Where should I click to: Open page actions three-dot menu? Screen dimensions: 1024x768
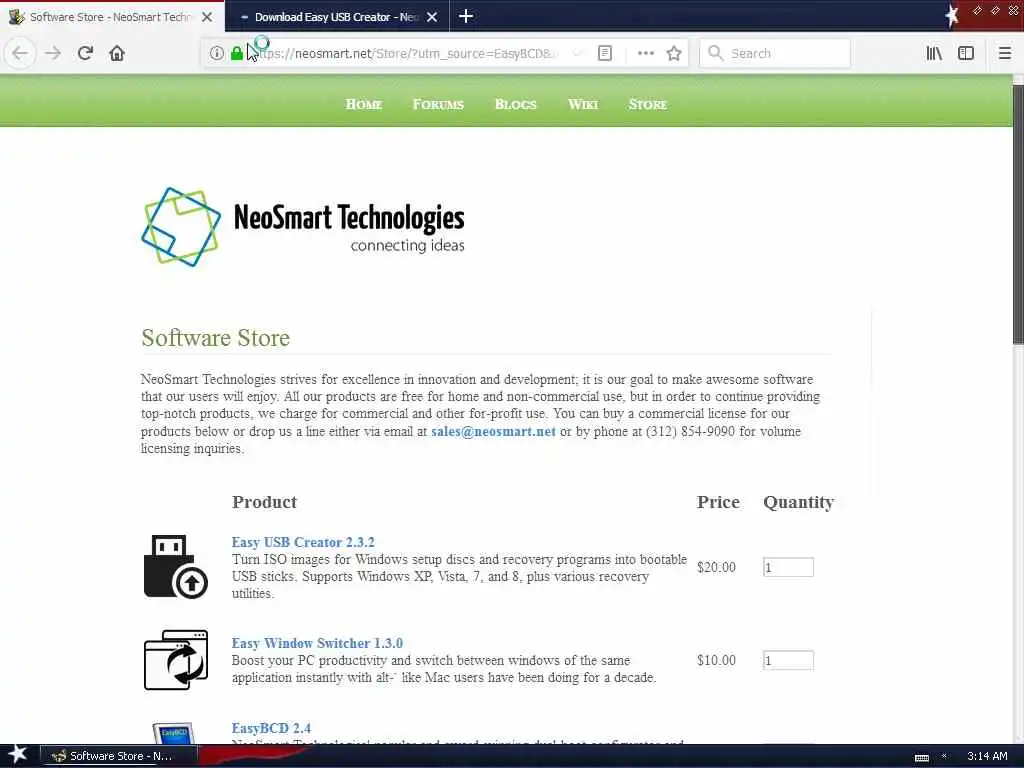pyautogui.click(x=645, y=53)
